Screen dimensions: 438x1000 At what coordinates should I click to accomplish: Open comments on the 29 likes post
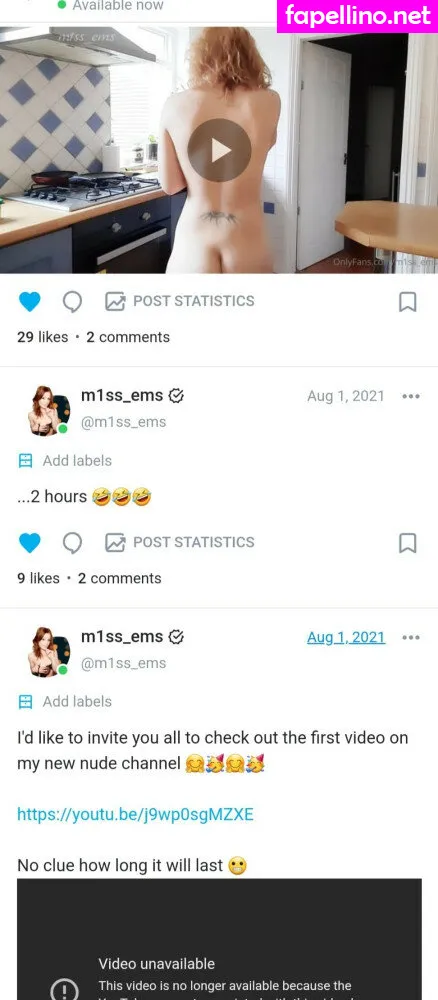click(72, 301)
